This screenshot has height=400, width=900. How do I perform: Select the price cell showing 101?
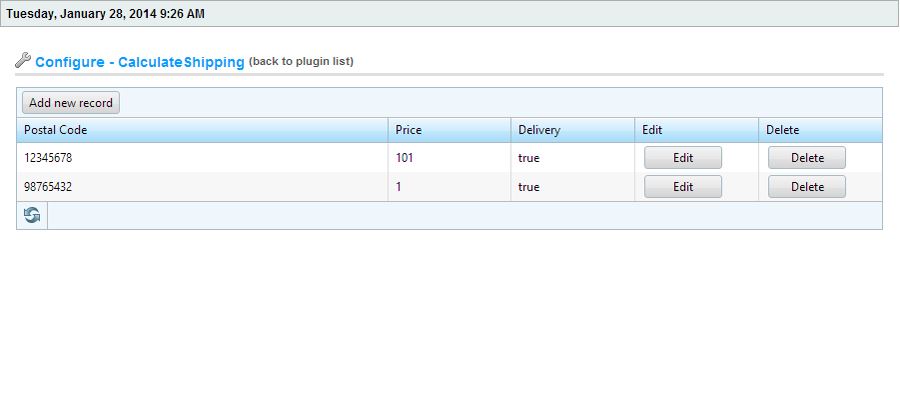(x=449, y=158)
